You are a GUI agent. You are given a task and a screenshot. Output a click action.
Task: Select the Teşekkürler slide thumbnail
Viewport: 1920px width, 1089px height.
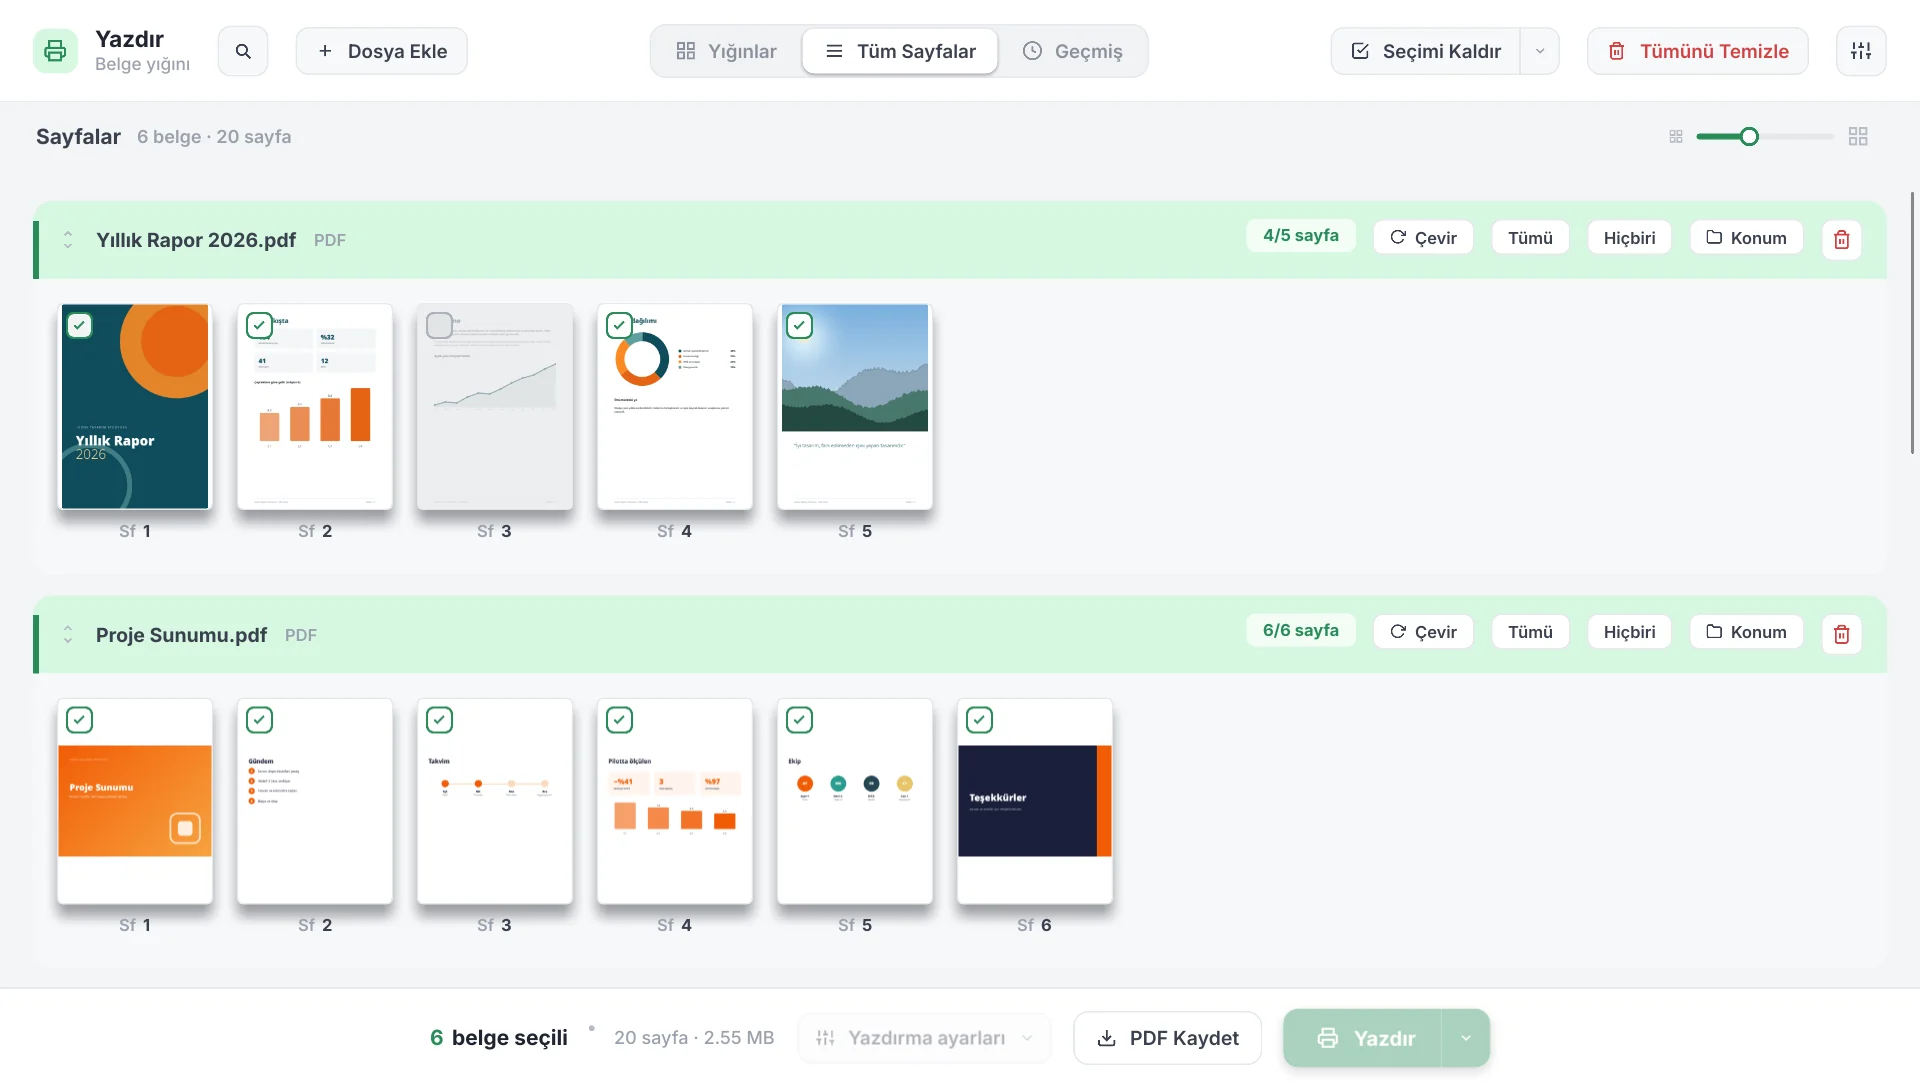[1034, 801]
